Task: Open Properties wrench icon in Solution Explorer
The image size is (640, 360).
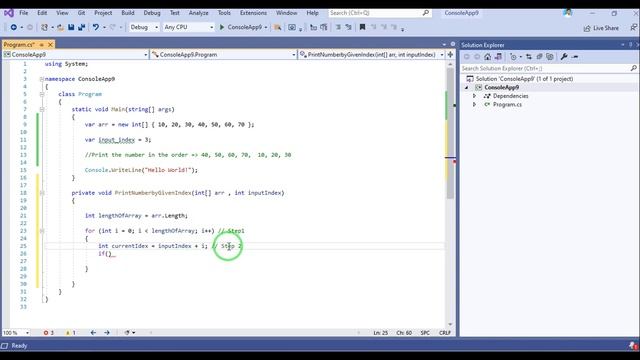Action: (564, 57)
